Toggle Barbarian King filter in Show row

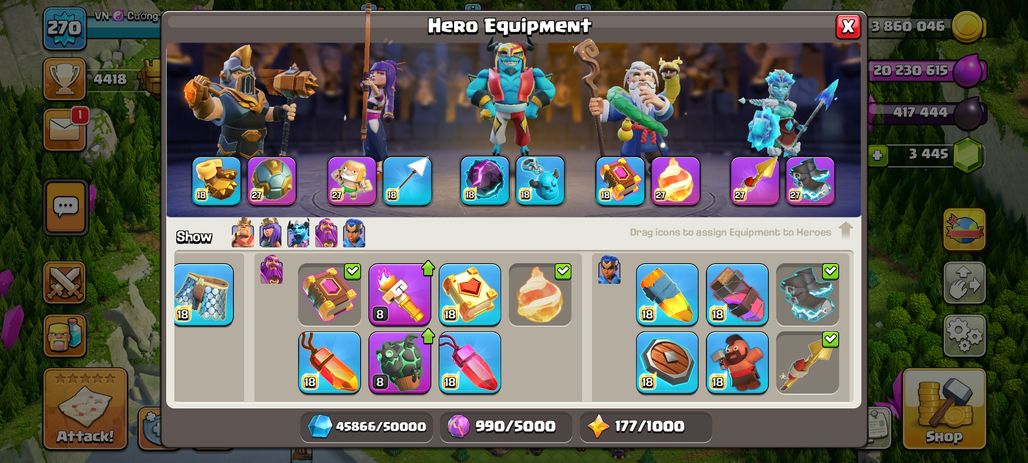tap(243, 233)
